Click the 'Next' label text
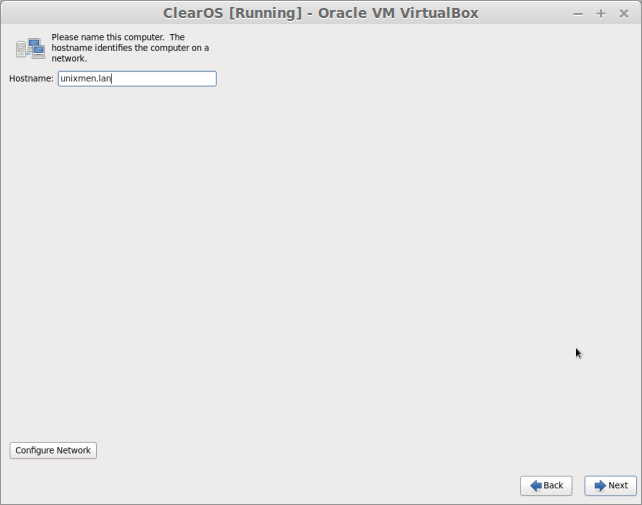The width and height of the screenshot is (642, 505). (618, 486)
